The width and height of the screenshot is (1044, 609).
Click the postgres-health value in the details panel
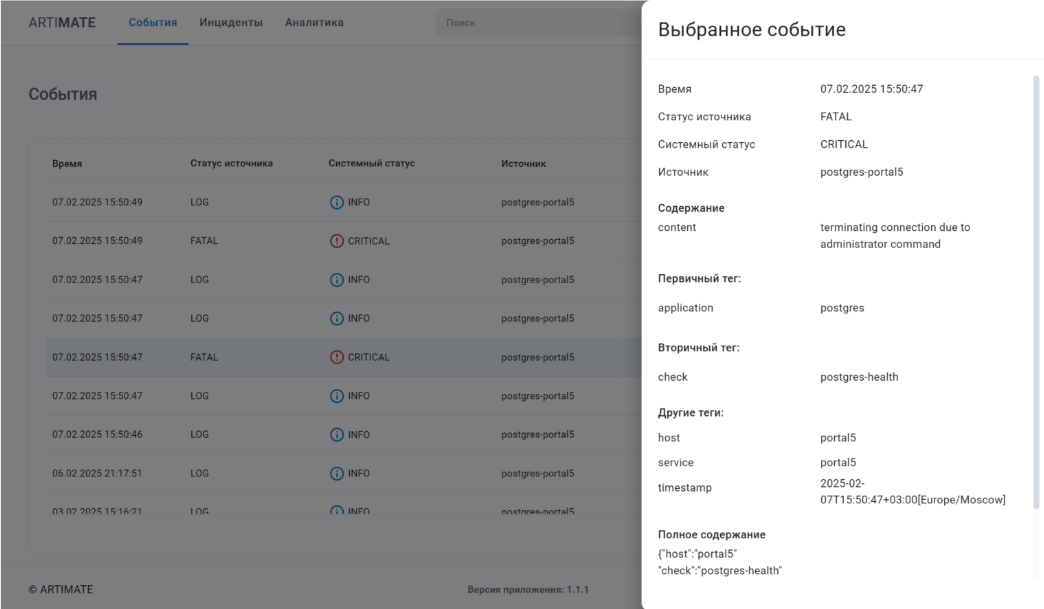[859, 377]
